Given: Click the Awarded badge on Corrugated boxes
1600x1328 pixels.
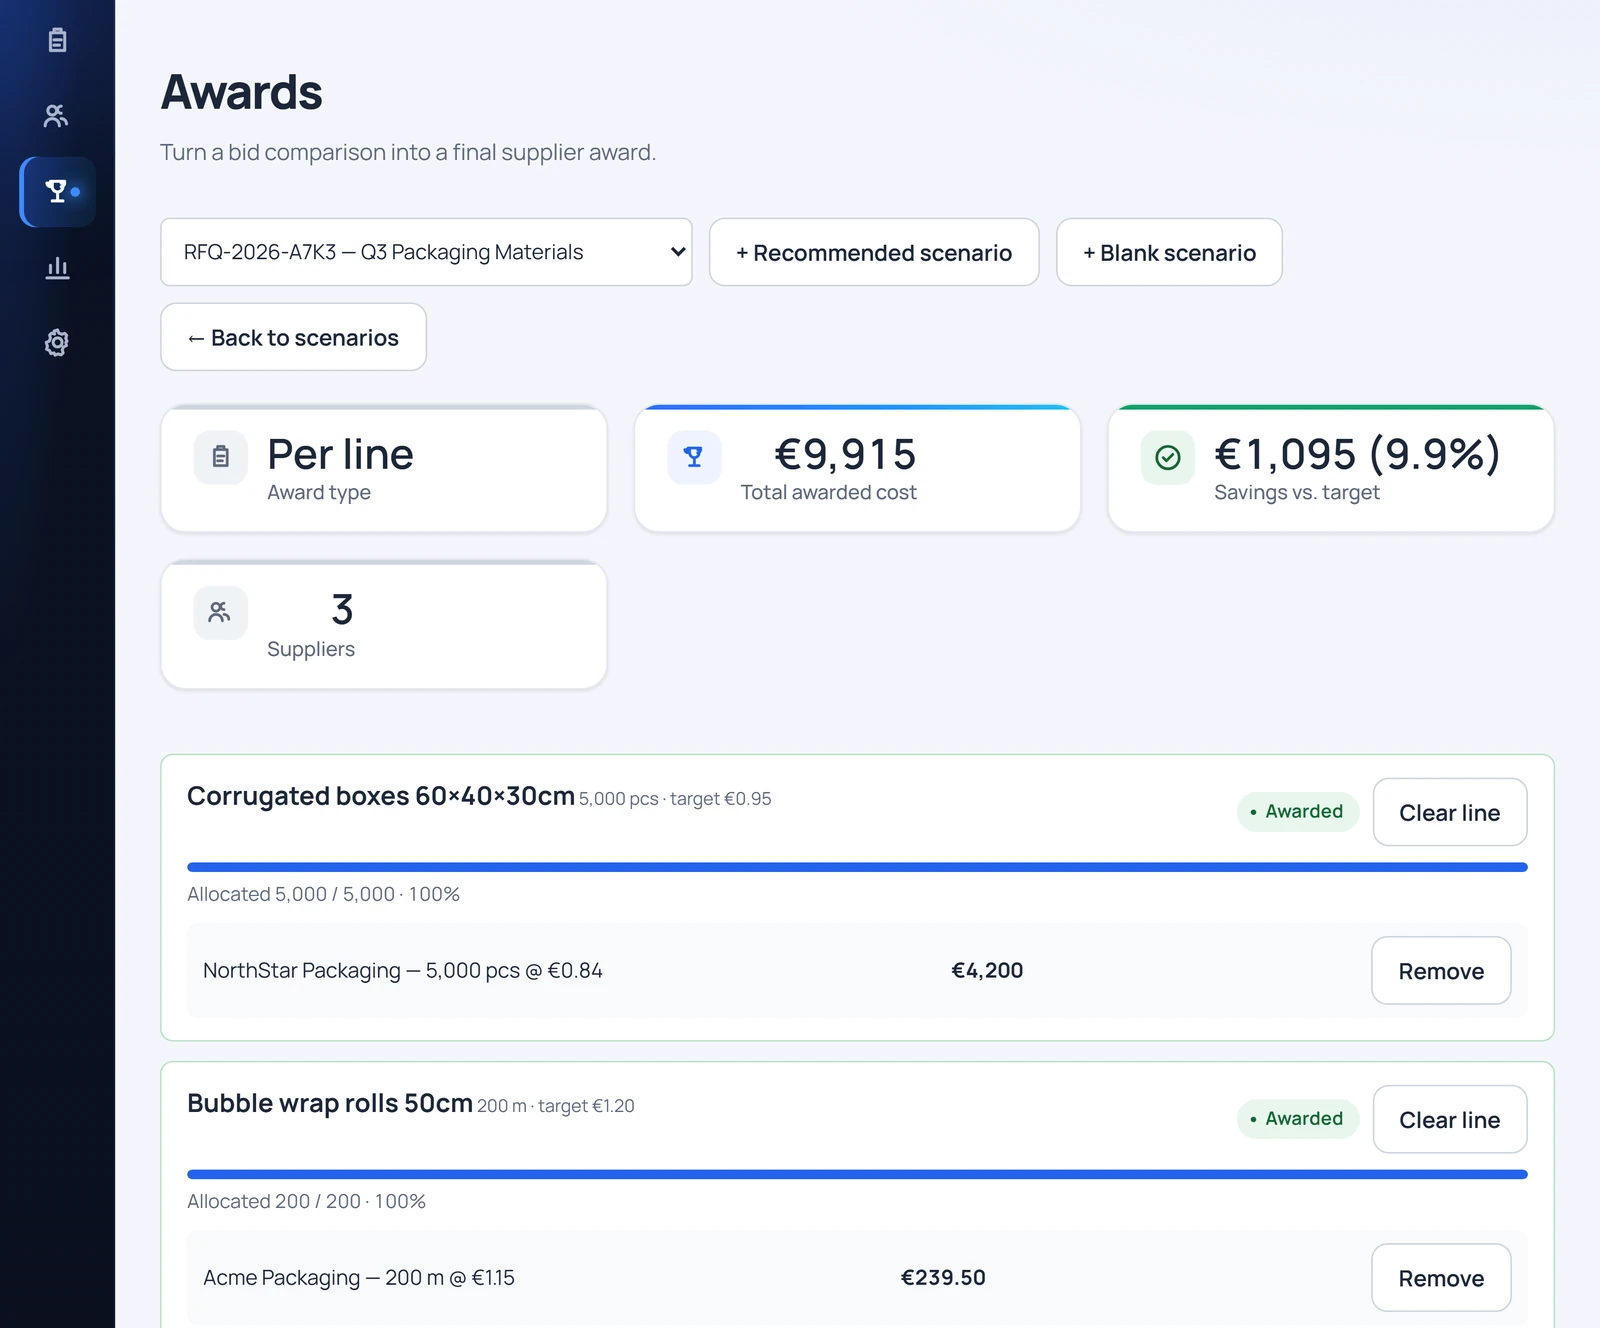Looking at the screenshot, I should (x=1298, y=811).
